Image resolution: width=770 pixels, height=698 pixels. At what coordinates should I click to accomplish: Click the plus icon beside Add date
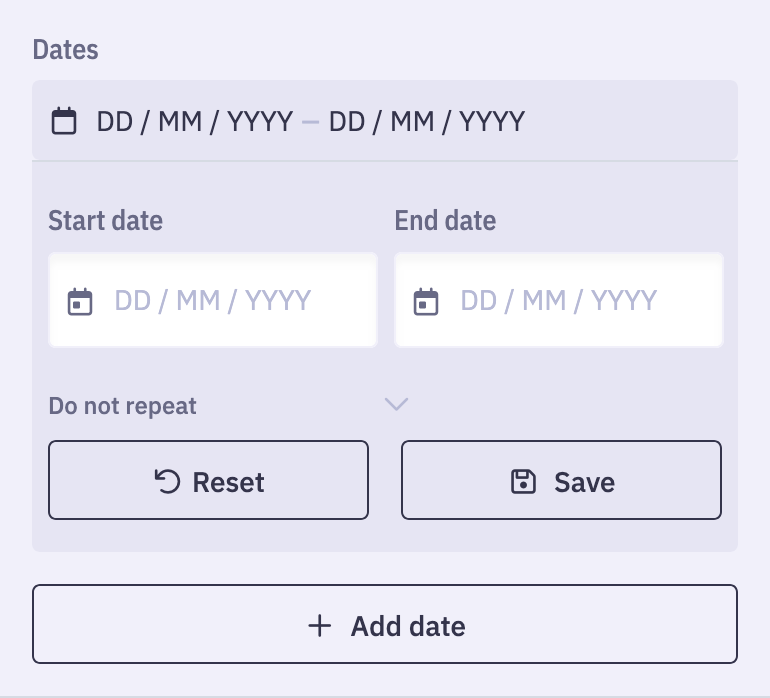320,626
